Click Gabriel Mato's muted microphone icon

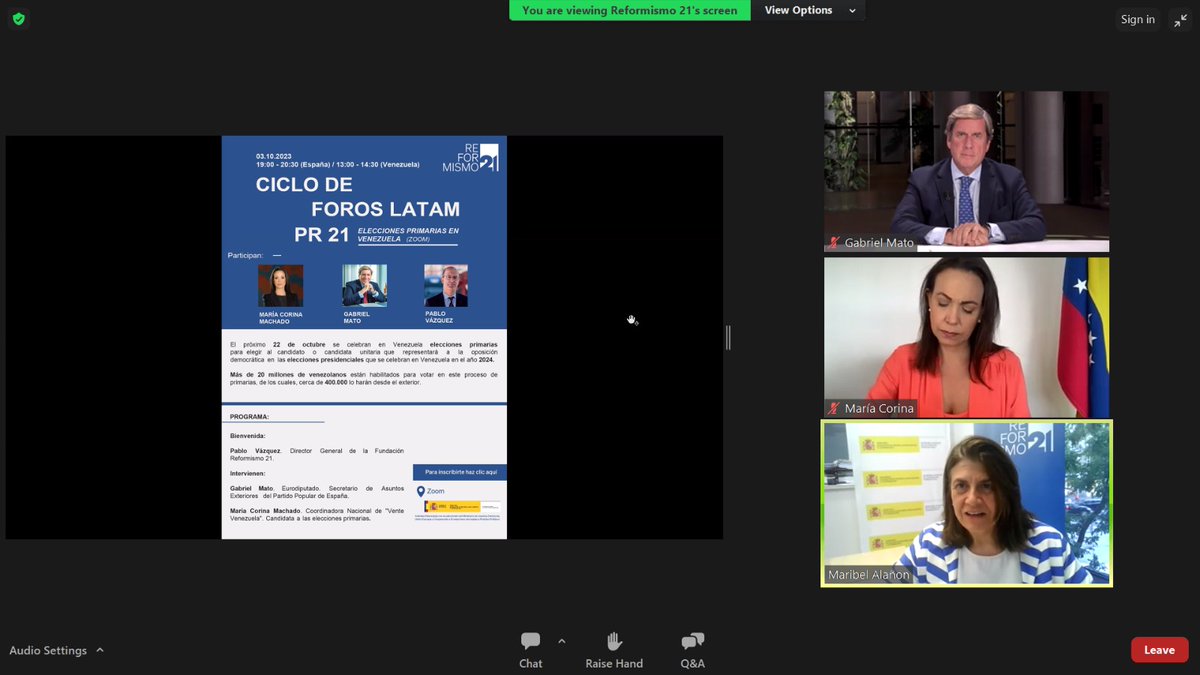click(x=833, y=243)
